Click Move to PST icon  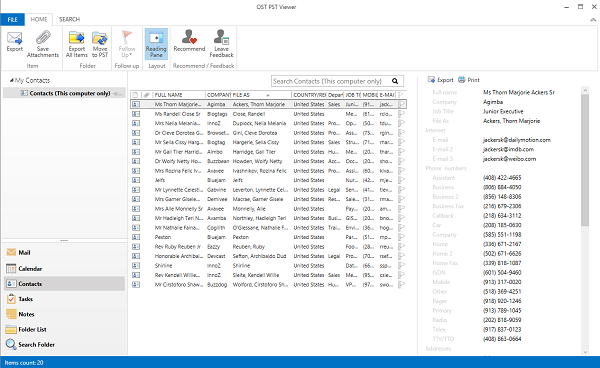[x=100, y=38]
